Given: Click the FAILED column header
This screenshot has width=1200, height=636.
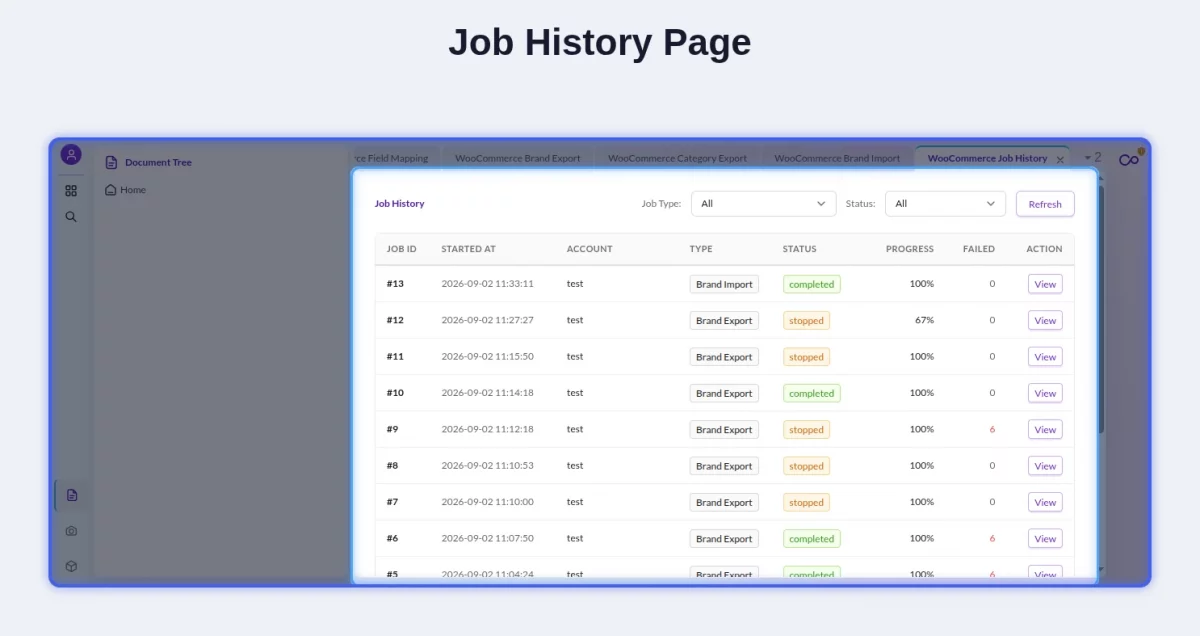Looking at the screenshot, I should tap(979, 249).
